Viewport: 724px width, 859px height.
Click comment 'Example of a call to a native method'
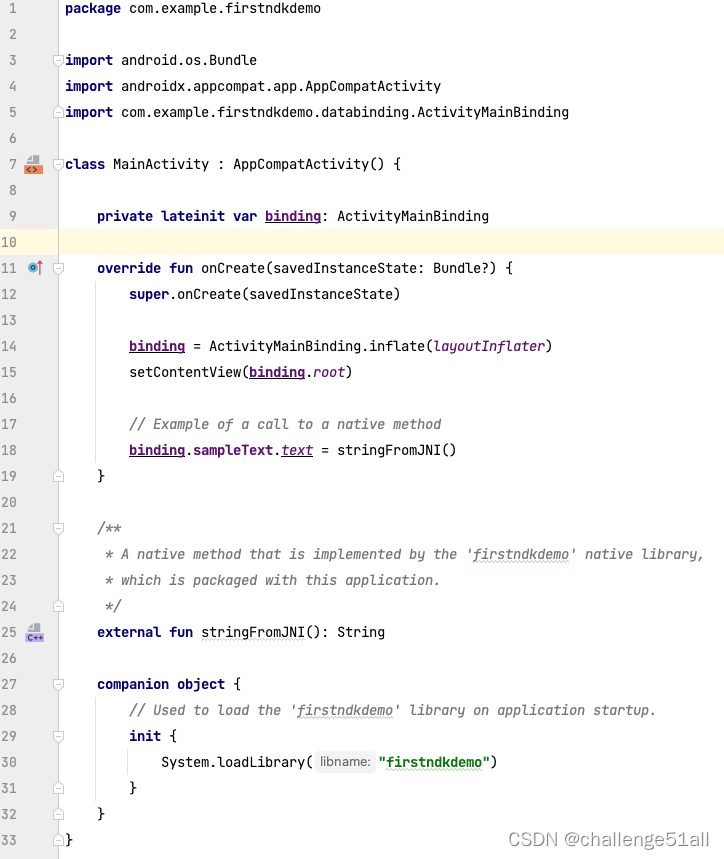pyautogui.click(x=285, y=424)
